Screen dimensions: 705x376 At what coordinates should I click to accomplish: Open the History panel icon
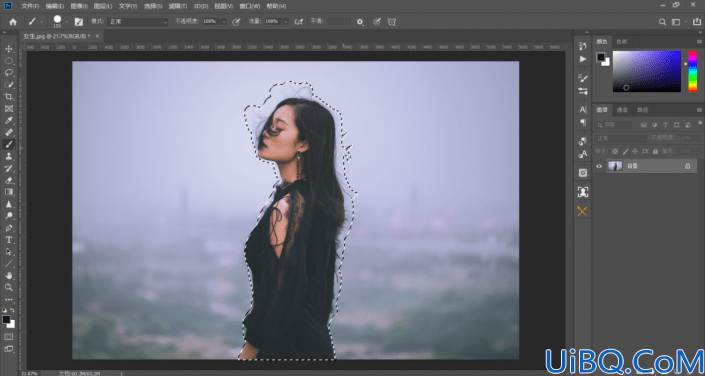583,46
